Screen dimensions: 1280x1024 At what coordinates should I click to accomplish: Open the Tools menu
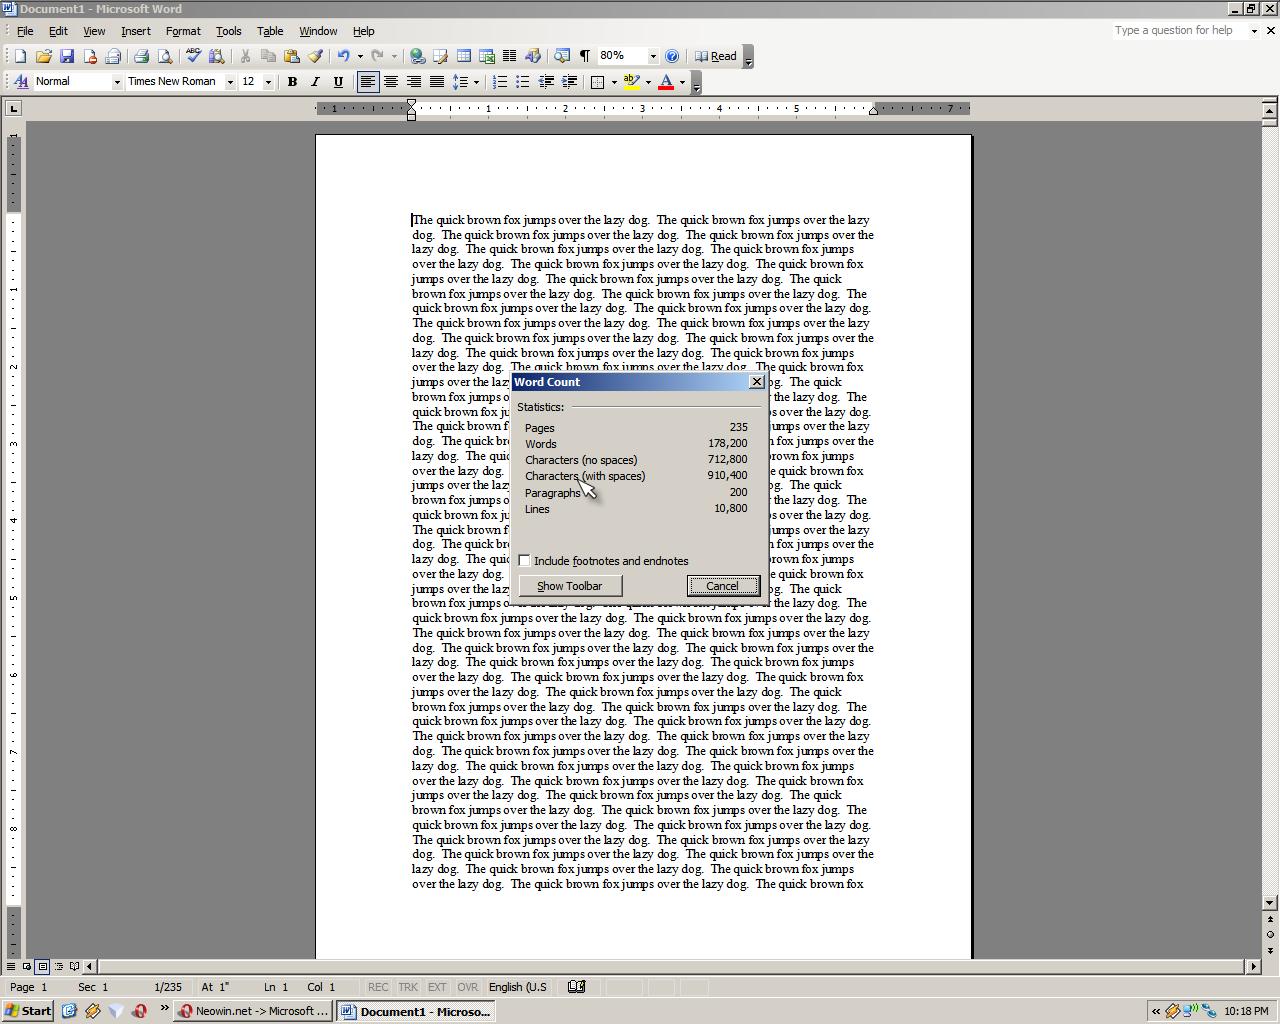click(228, 31)
